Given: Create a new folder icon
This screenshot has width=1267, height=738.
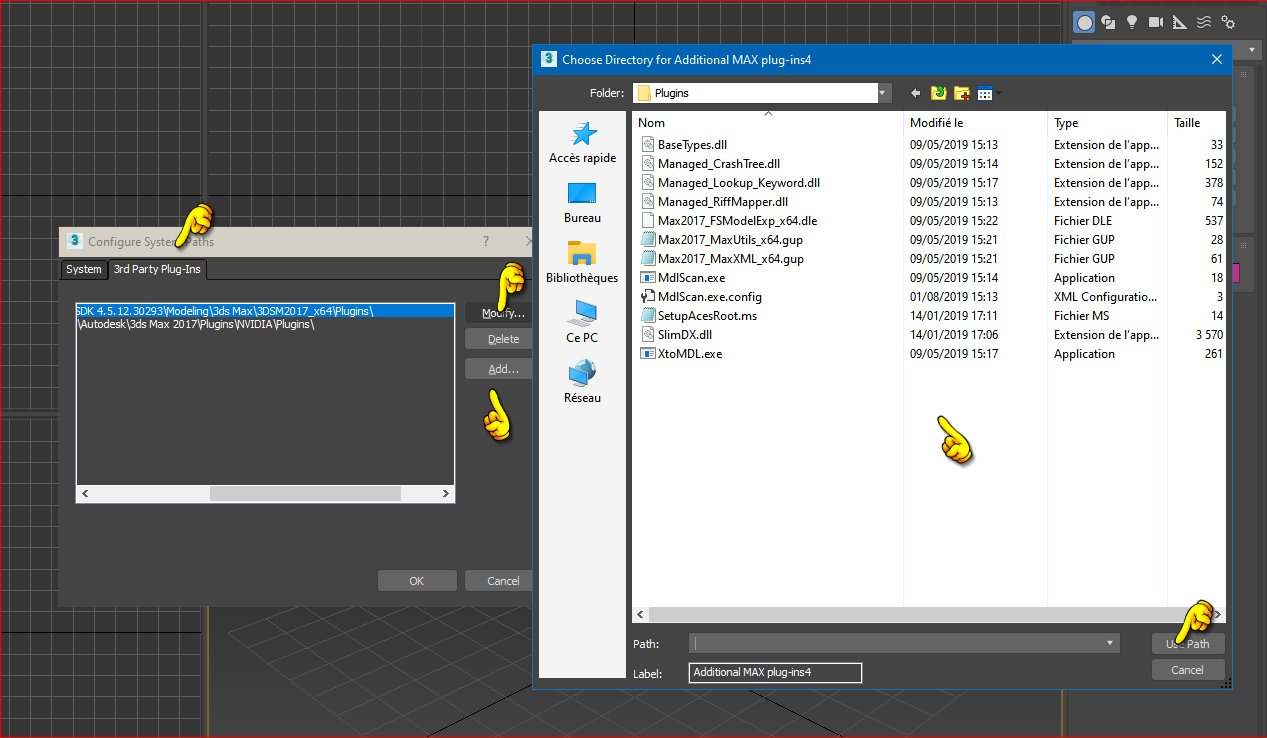Looking at the screenshot, I should (962, 93).
